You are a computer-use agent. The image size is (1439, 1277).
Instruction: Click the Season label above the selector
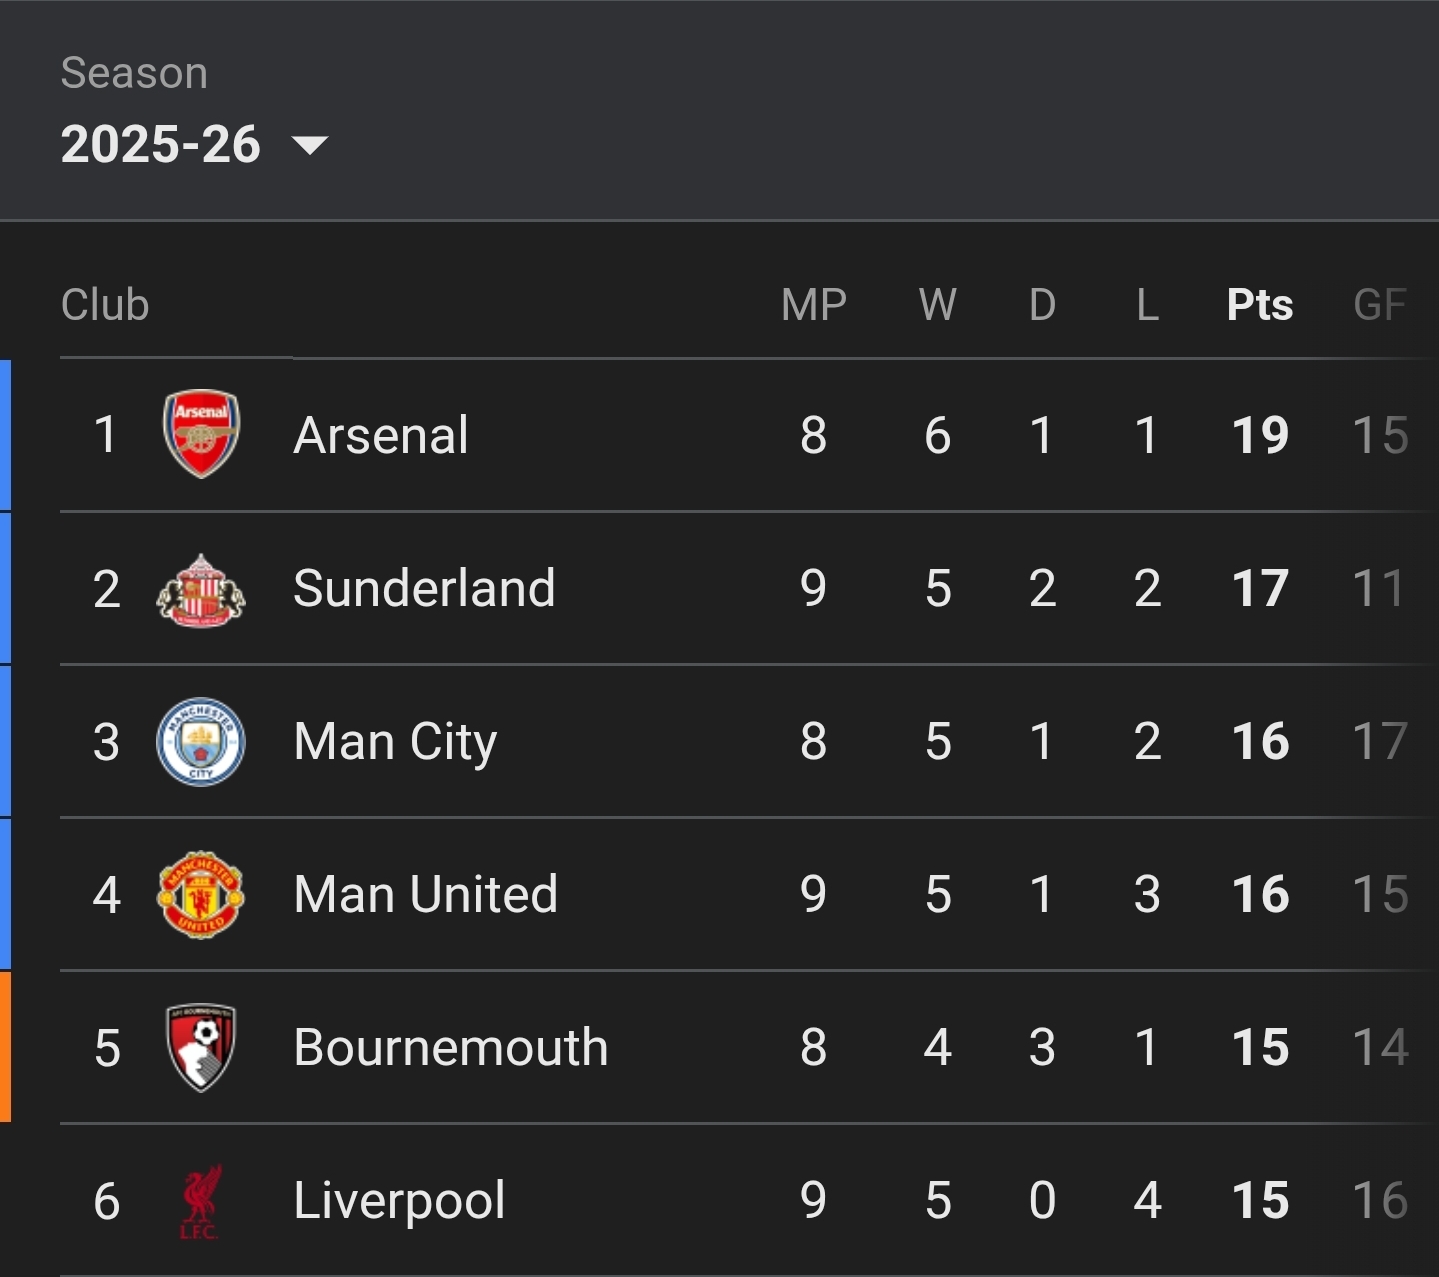[134, 73]
